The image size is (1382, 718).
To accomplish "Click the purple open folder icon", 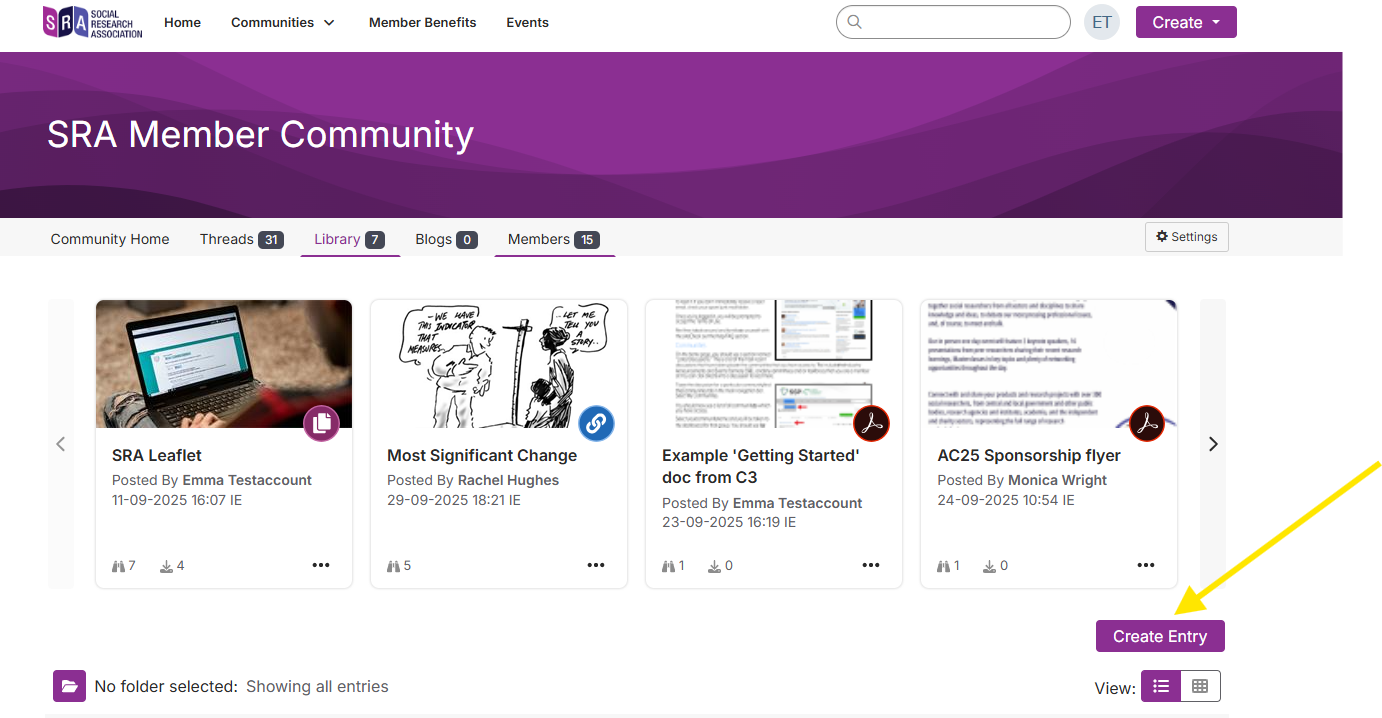I will tap(69, 686).
